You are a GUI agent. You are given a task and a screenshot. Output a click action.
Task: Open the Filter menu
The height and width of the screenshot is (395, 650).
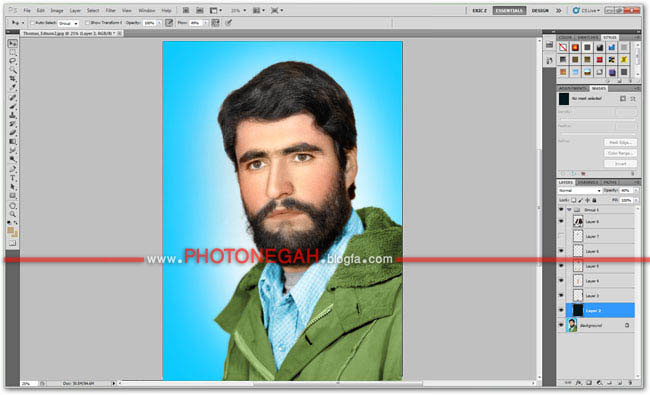(x=110, y=10)
